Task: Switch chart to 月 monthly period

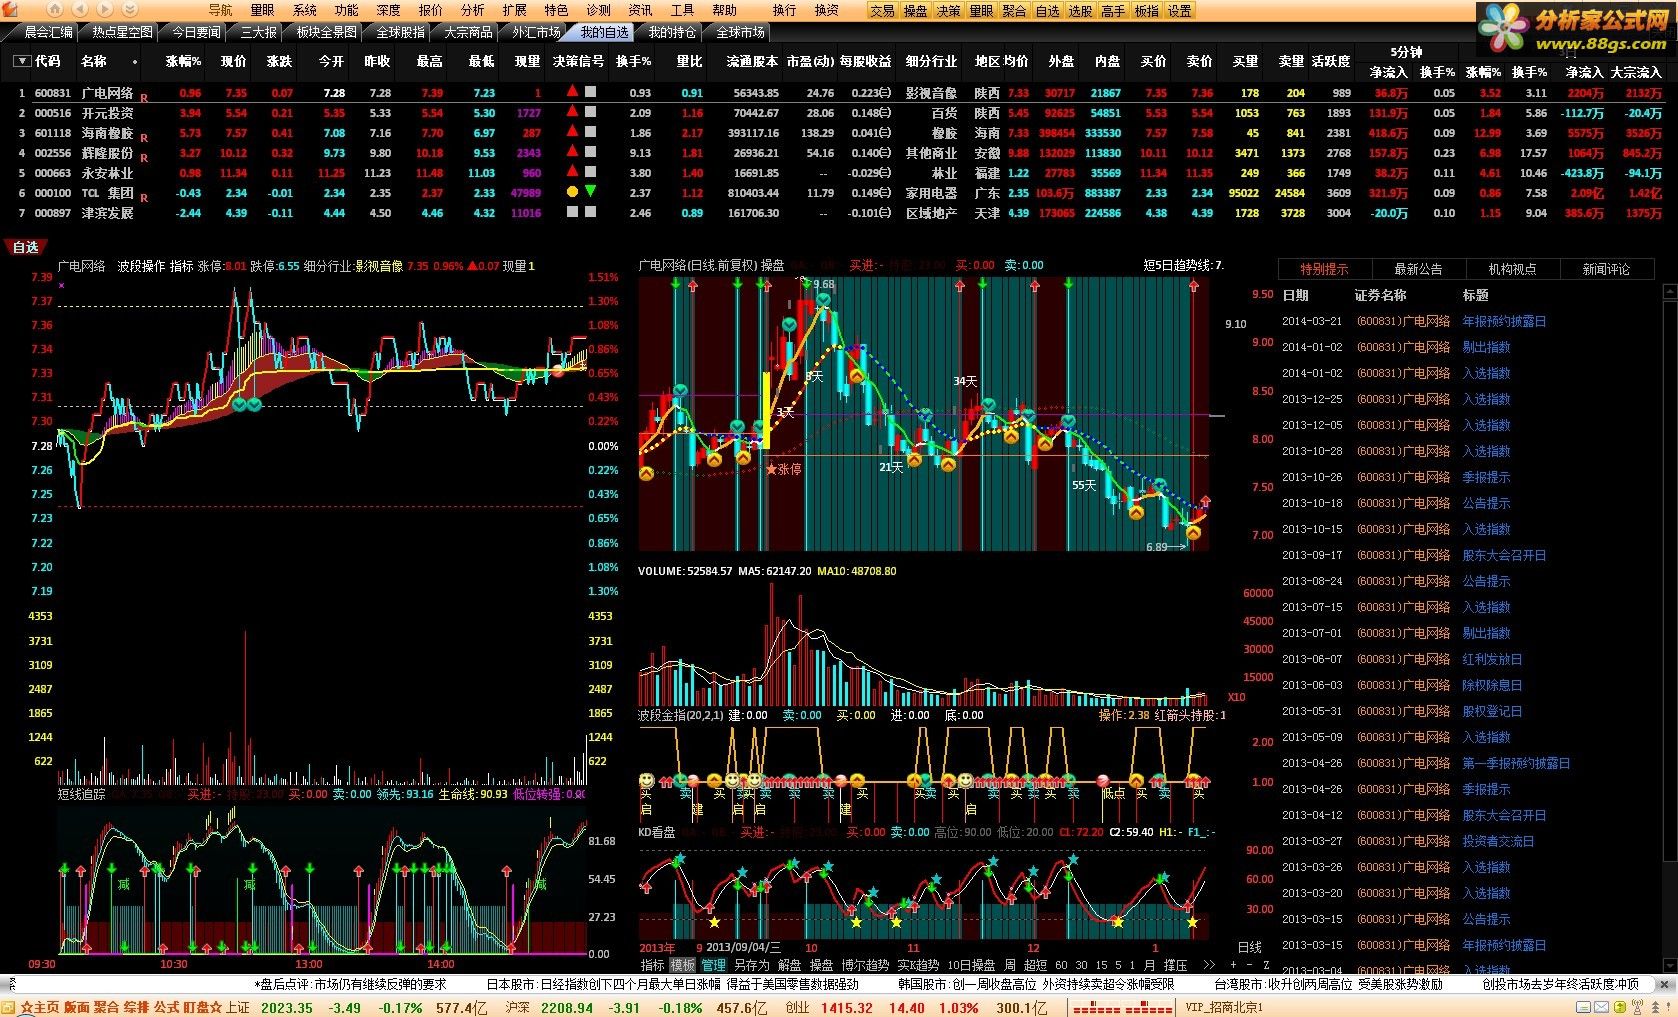Action: (x=1149, y=965)
